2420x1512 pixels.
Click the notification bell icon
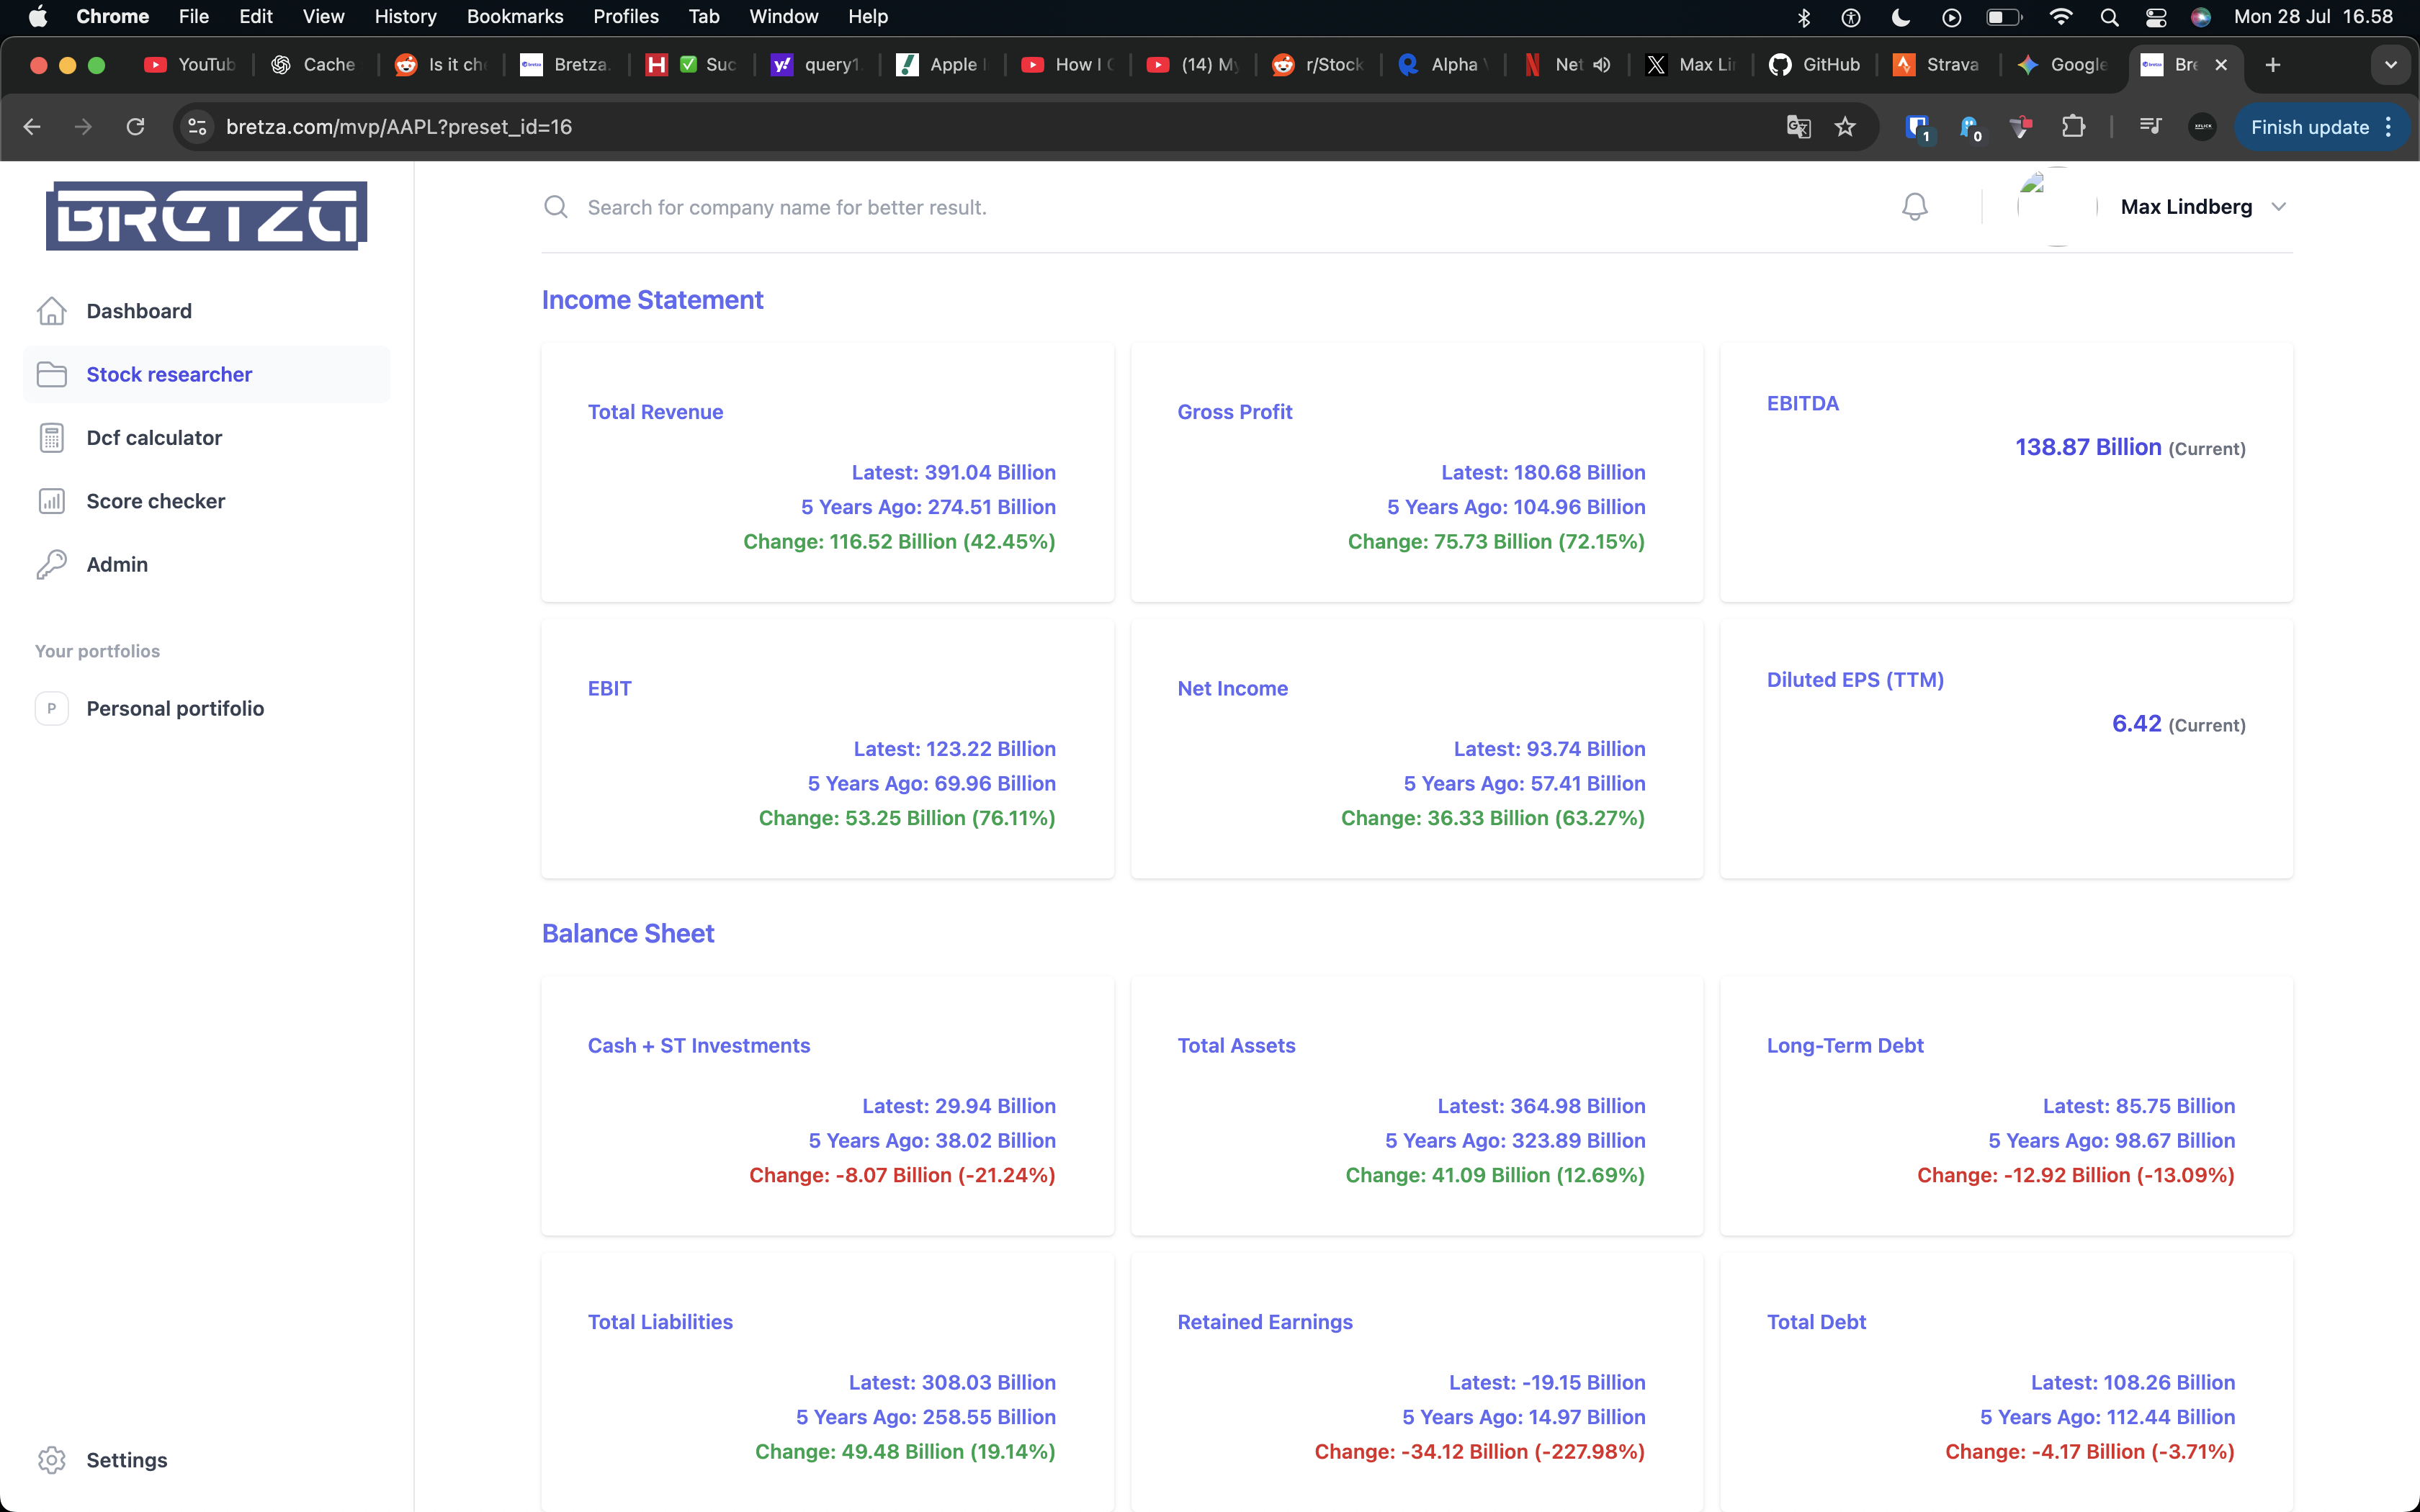pyautogui.click(x=1914, y=207)
